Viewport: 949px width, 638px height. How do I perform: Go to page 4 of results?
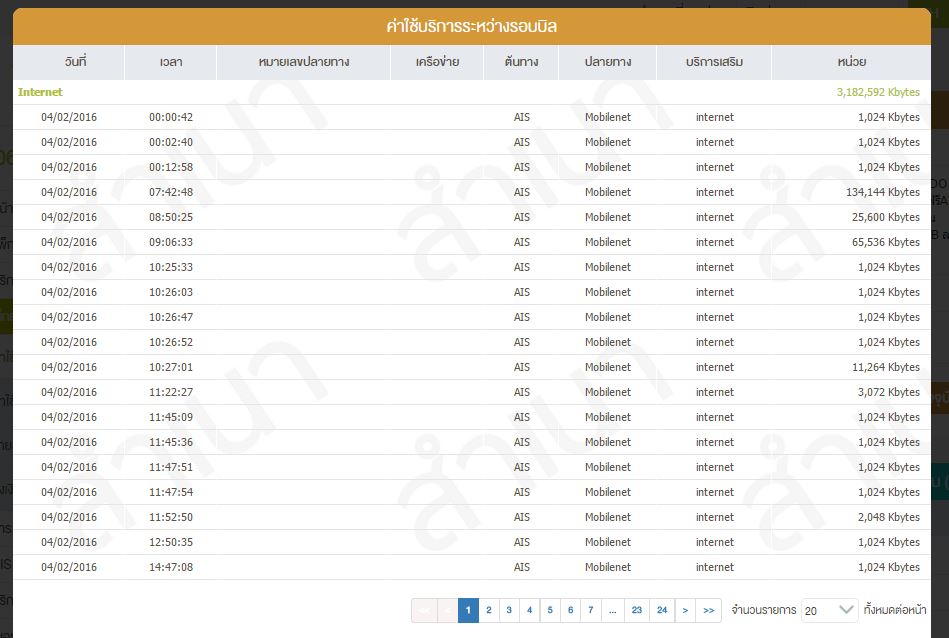(x=530, y=610)
